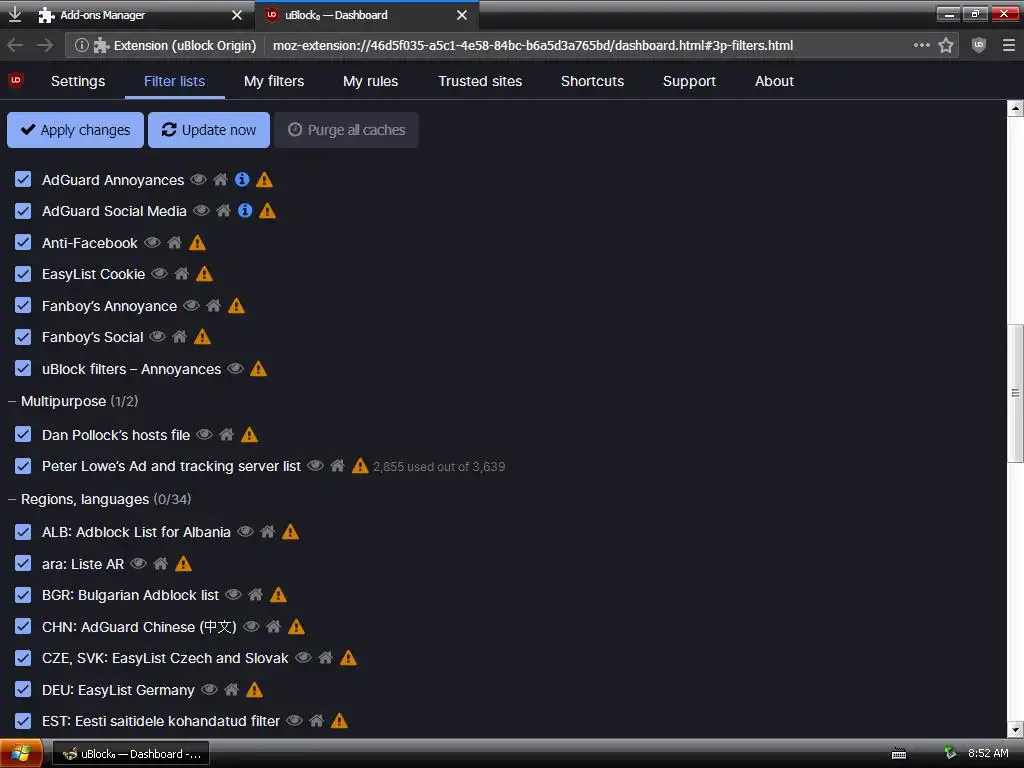Viewport: 1024px width, 768px height.
Task: Uncheck Dan Pollock's hosts file
Action: coord(23,434)
